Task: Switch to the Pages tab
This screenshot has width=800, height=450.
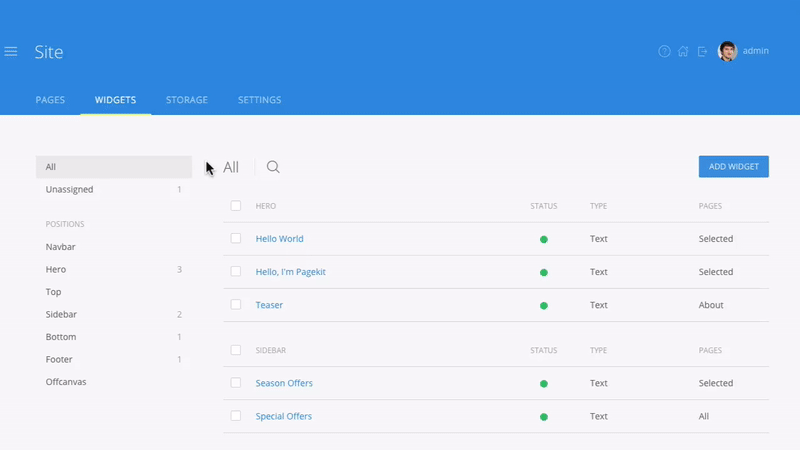Action: [x=50, y=100]
